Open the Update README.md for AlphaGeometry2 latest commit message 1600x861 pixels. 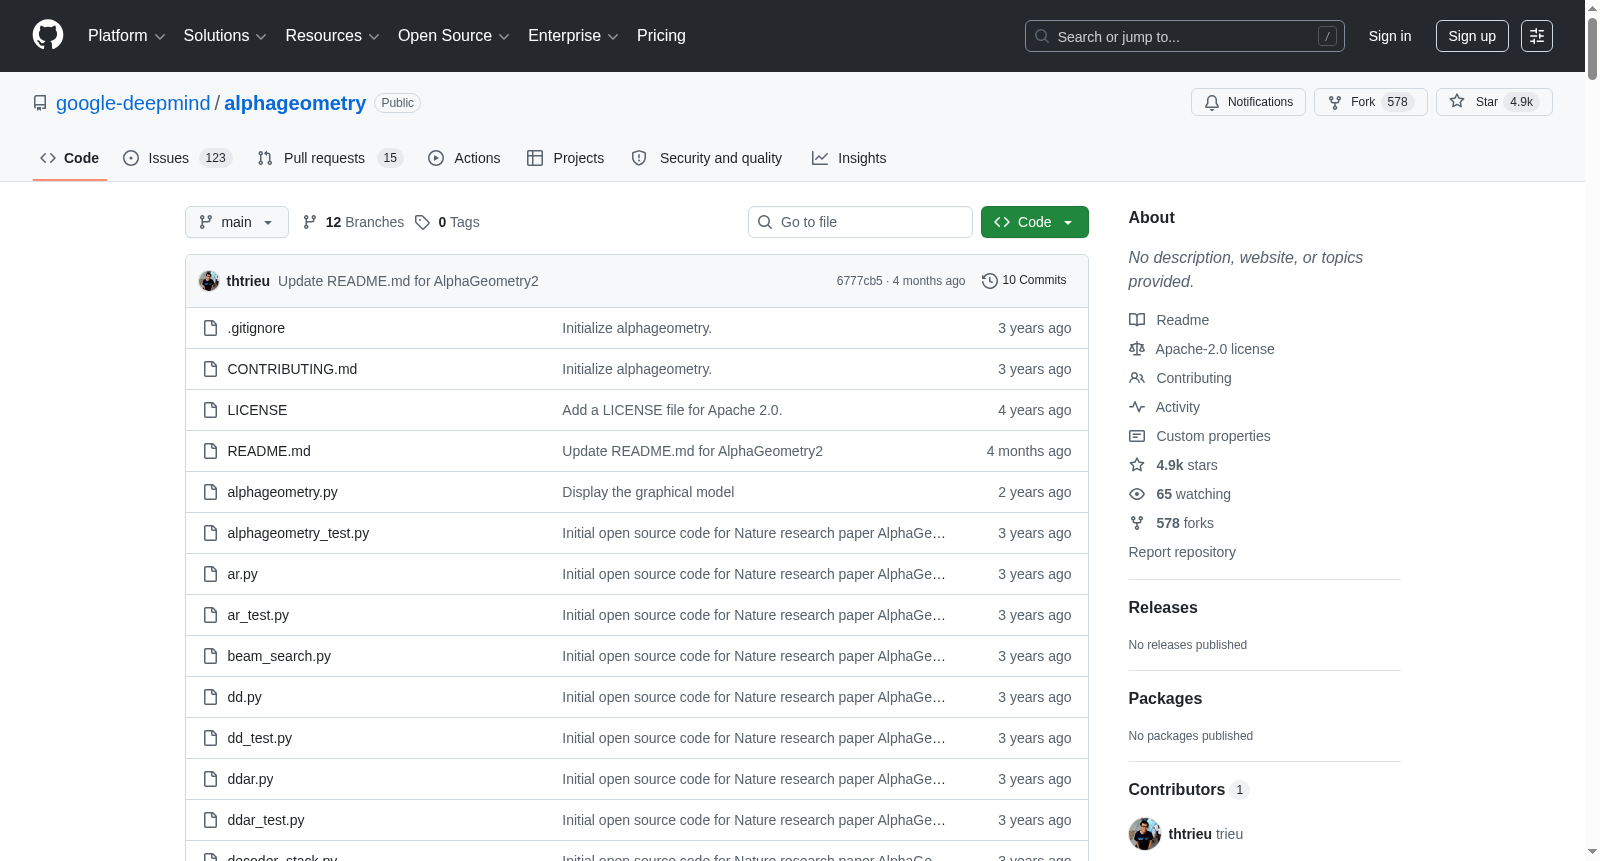click(408, 281)
